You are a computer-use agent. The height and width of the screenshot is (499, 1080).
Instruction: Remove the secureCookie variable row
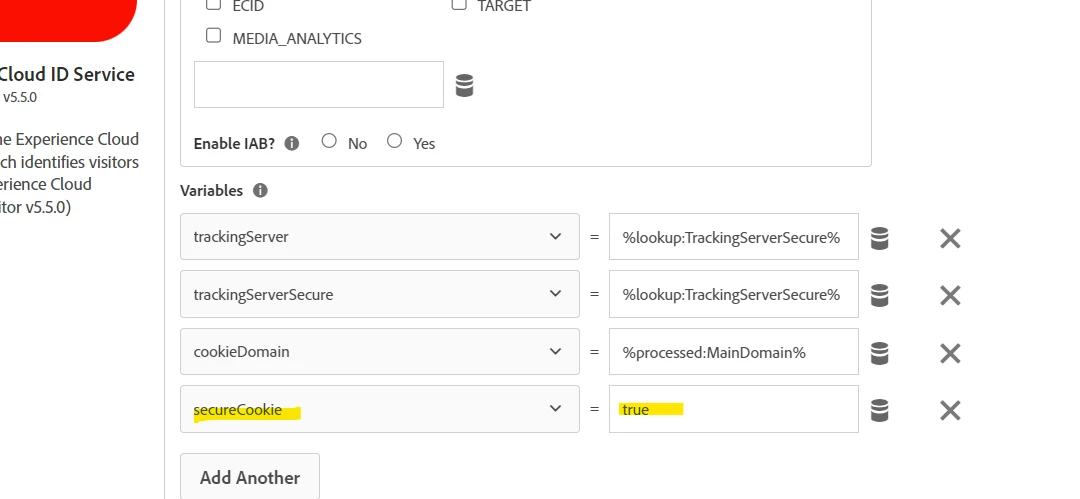click(950, 410)
